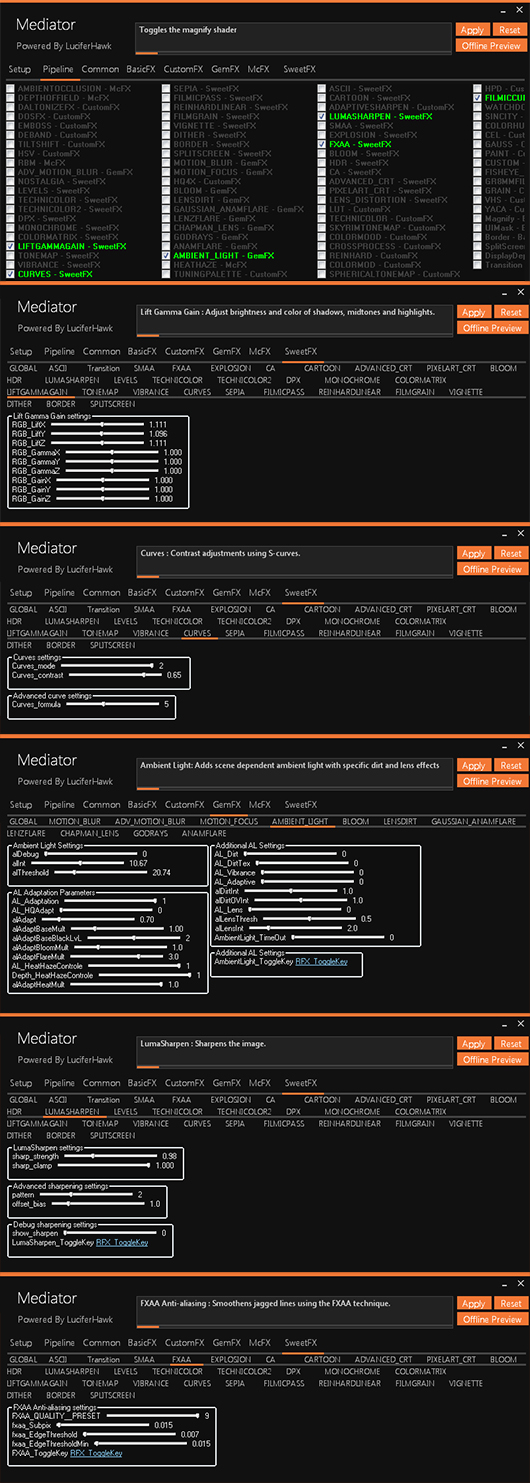Adjust the alLensThresh slider
The width and height of the screenshot is (530, 1483).
click(309, 918)
